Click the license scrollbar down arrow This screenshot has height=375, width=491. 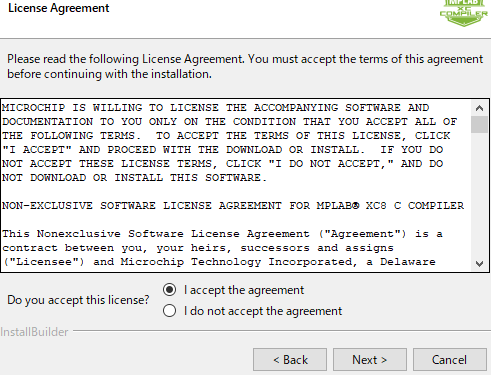coord(479,264)
